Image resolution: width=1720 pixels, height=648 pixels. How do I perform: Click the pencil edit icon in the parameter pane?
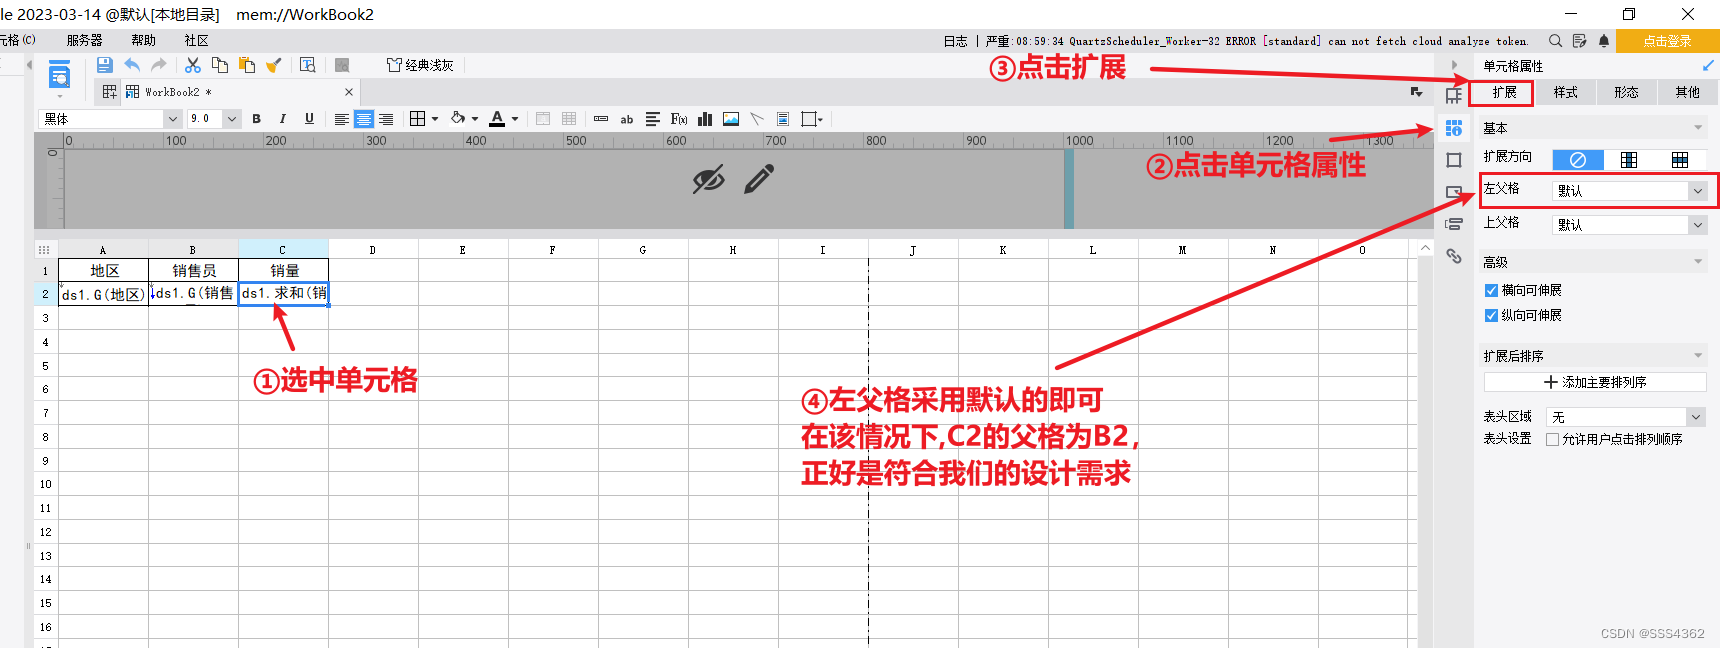[x=759, y=179]
